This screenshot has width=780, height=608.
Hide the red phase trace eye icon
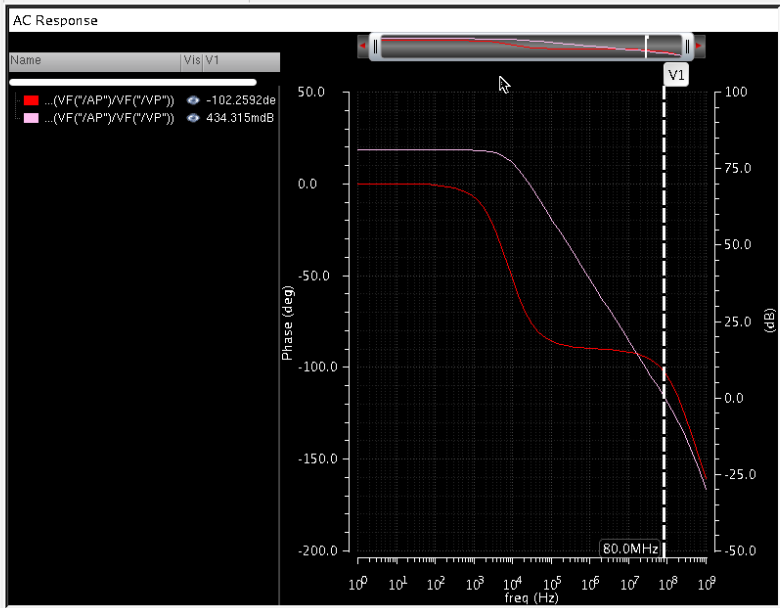192,101
